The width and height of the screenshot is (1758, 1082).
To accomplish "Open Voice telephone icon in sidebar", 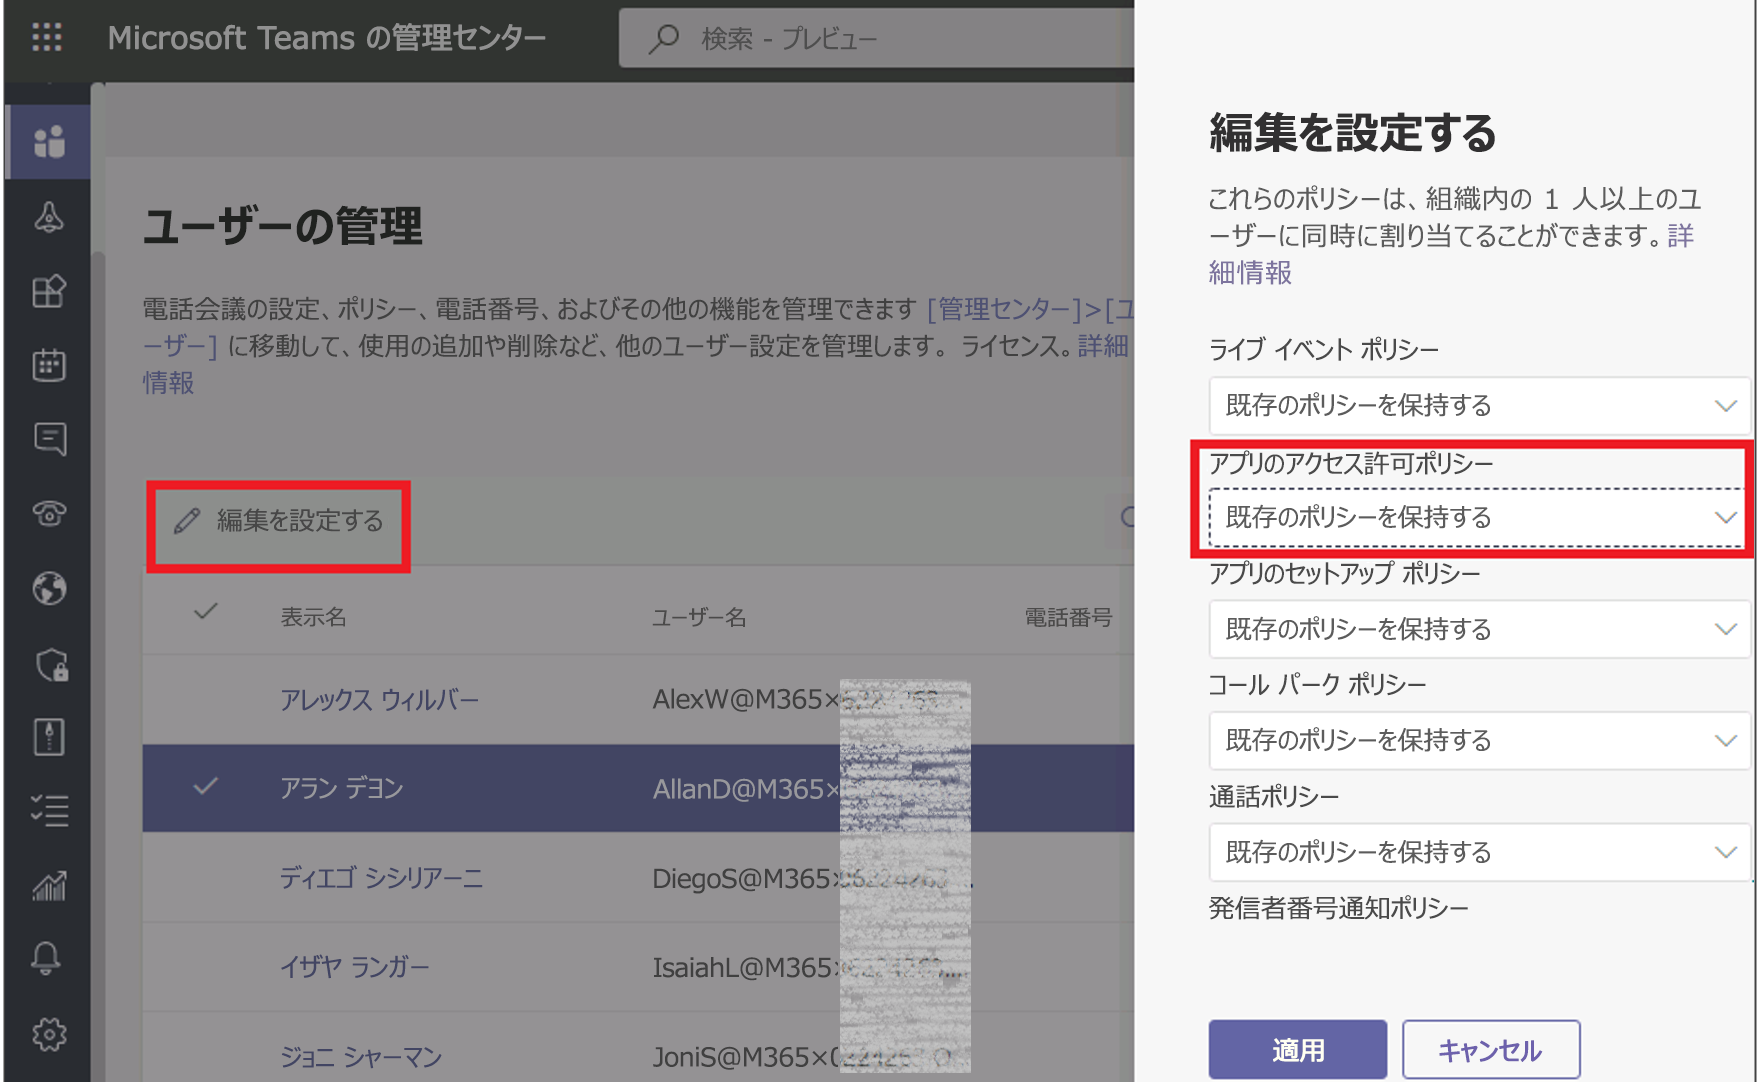I will click(x=49, y=513).
